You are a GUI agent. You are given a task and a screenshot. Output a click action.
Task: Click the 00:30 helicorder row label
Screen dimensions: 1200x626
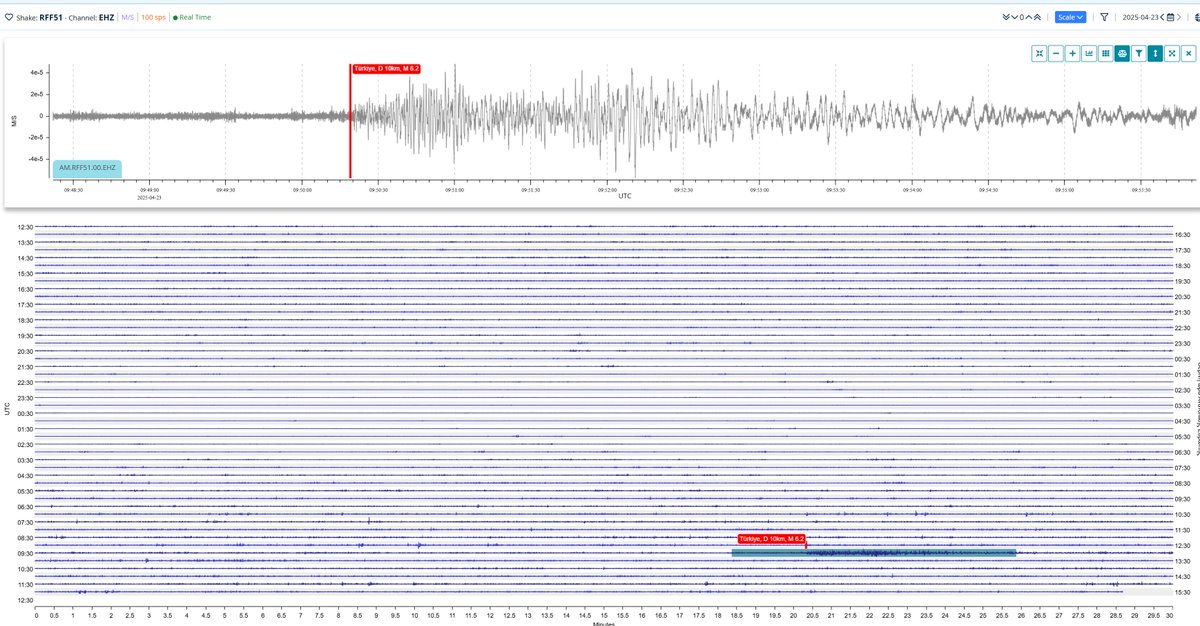(26, 413)
